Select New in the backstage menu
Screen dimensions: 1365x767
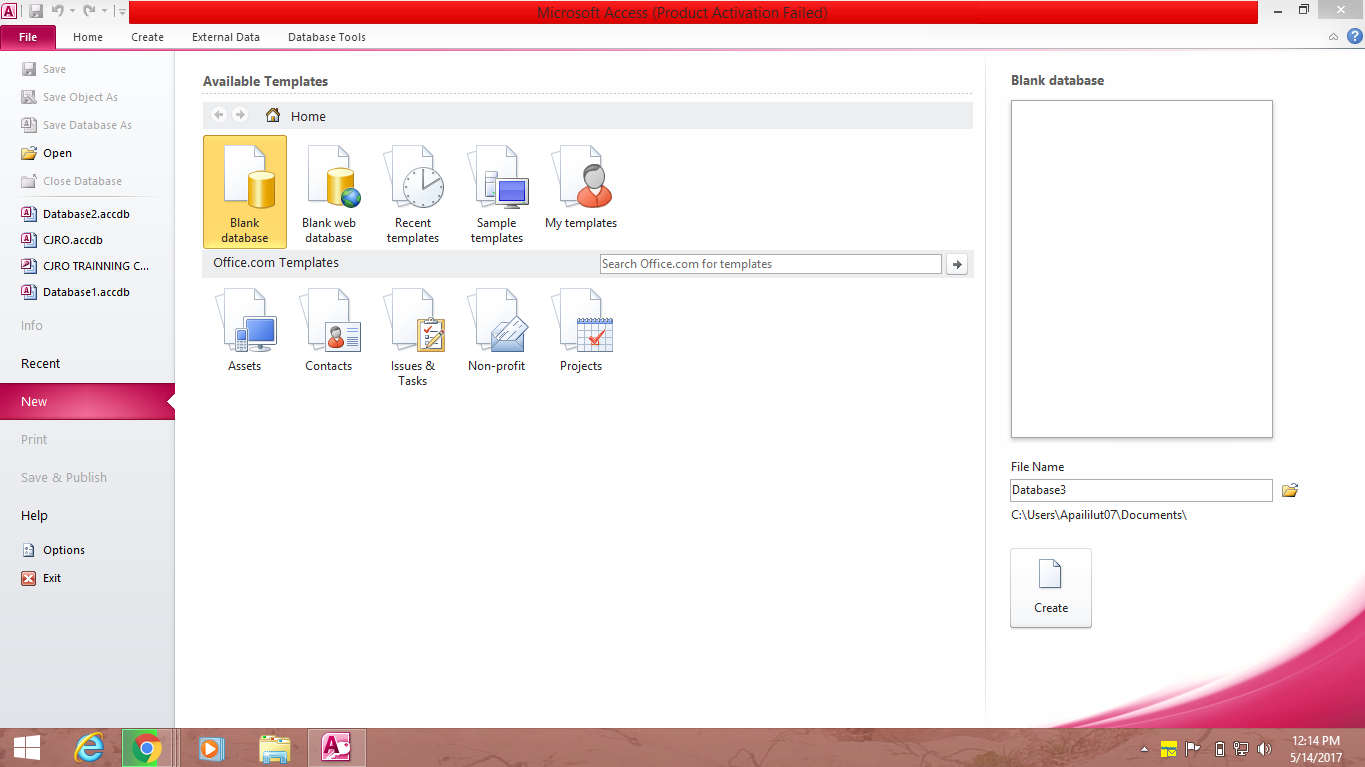[87, 401]
